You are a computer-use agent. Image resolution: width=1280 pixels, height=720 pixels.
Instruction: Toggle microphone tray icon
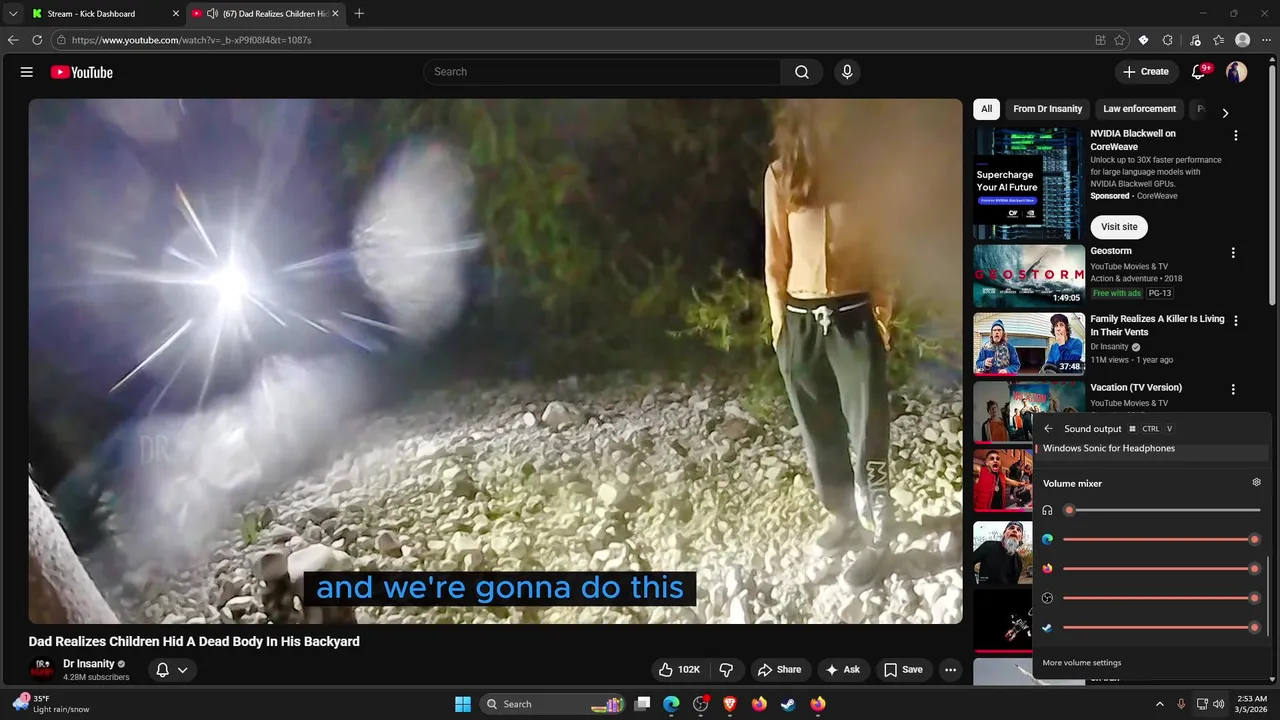(1181, 704)
